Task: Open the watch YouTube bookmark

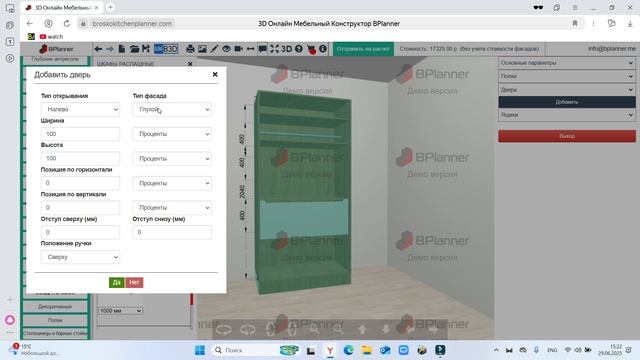Action: (51, 37)
